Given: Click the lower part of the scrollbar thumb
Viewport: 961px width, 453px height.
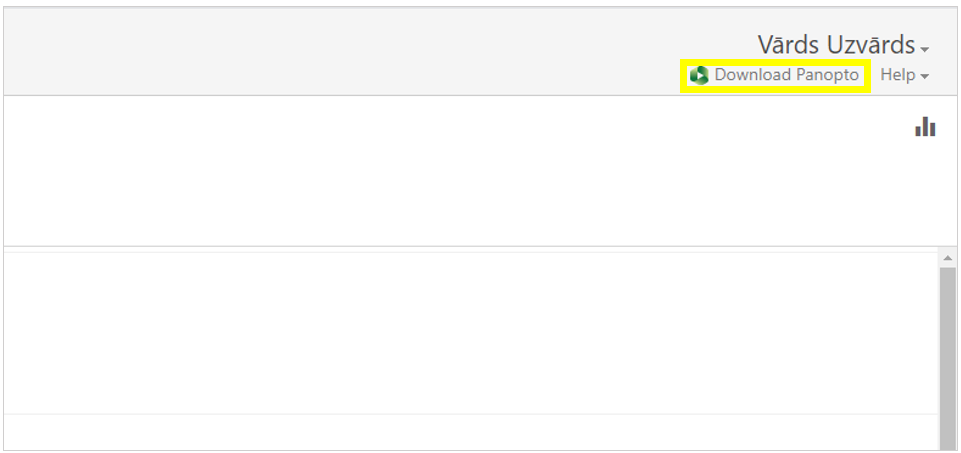Looking at the screenshot, I should 947,420.
